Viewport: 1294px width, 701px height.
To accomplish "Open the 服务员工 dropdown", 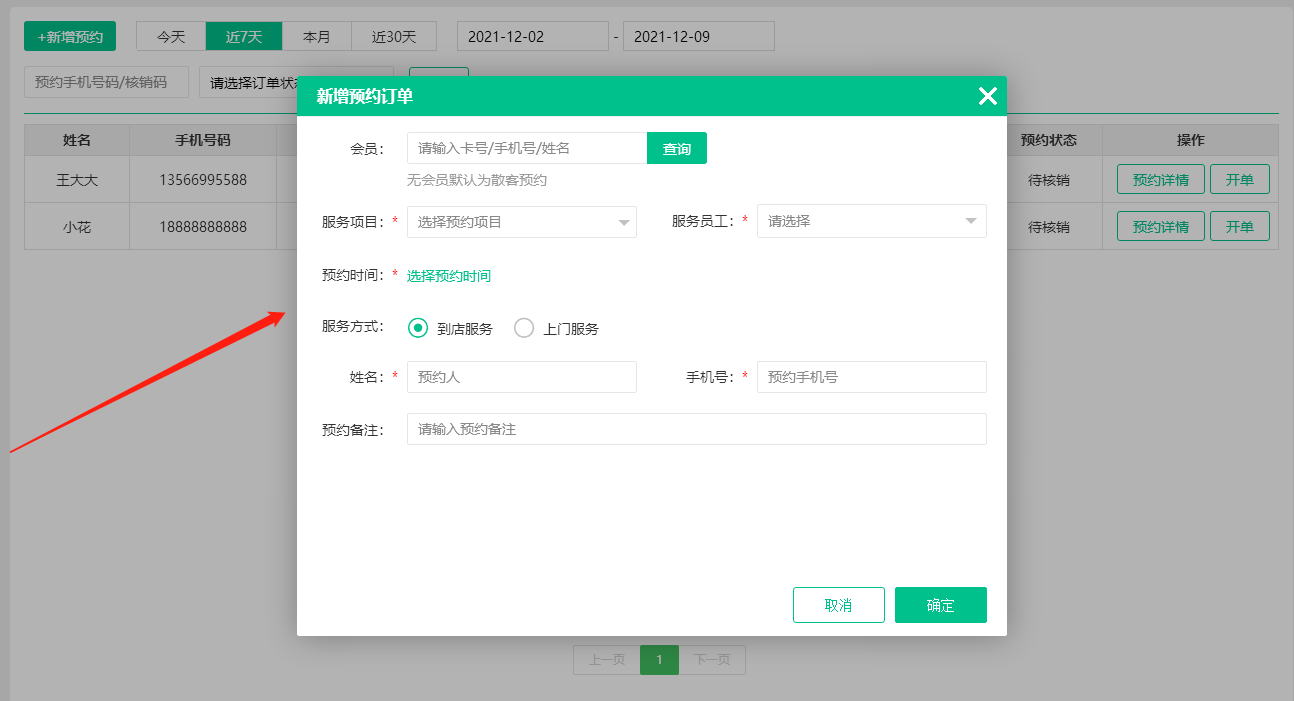I will coord(872,221).
